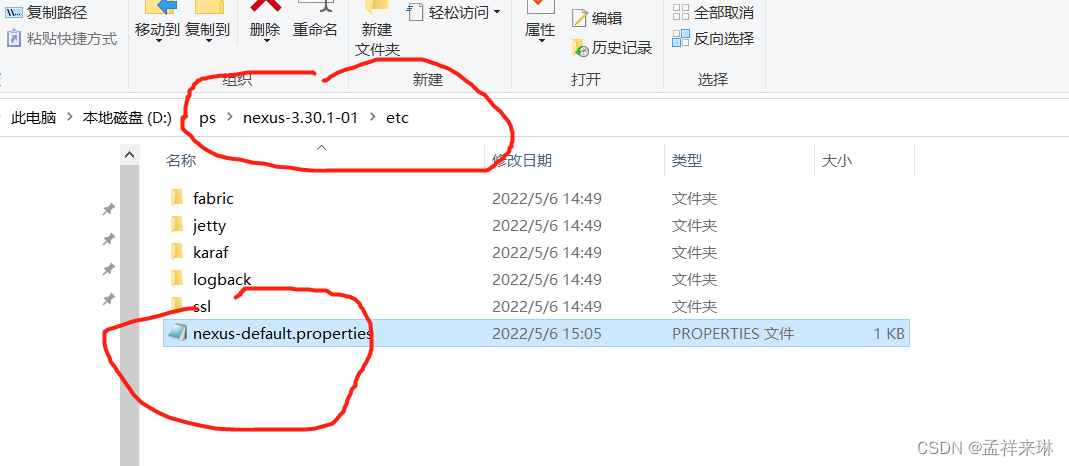Click the Copy path icon
This screenshot has height=466, width=1069.
[x=14, y=12]
